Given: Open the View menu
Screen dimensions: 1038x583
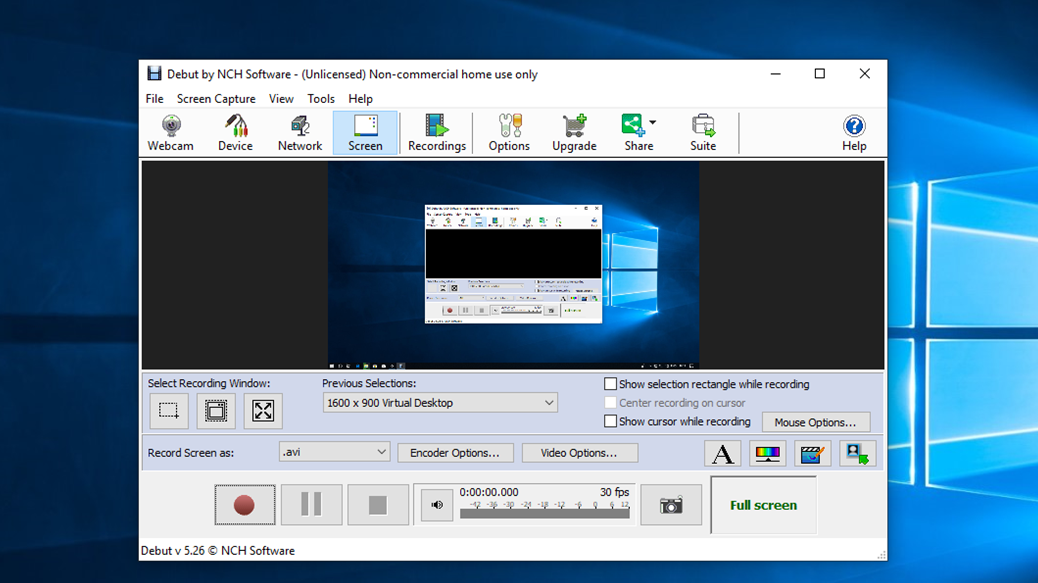Looking at the screenshot, I should pyautogui.click(x=281, y=99).
